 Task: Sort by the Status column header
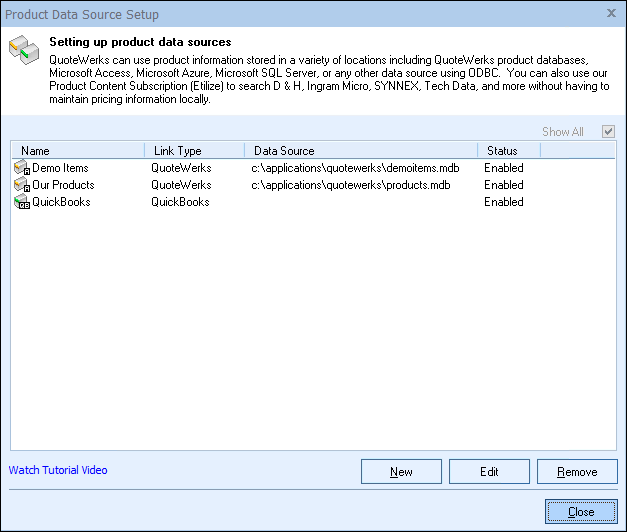click(x=508, y=151)
